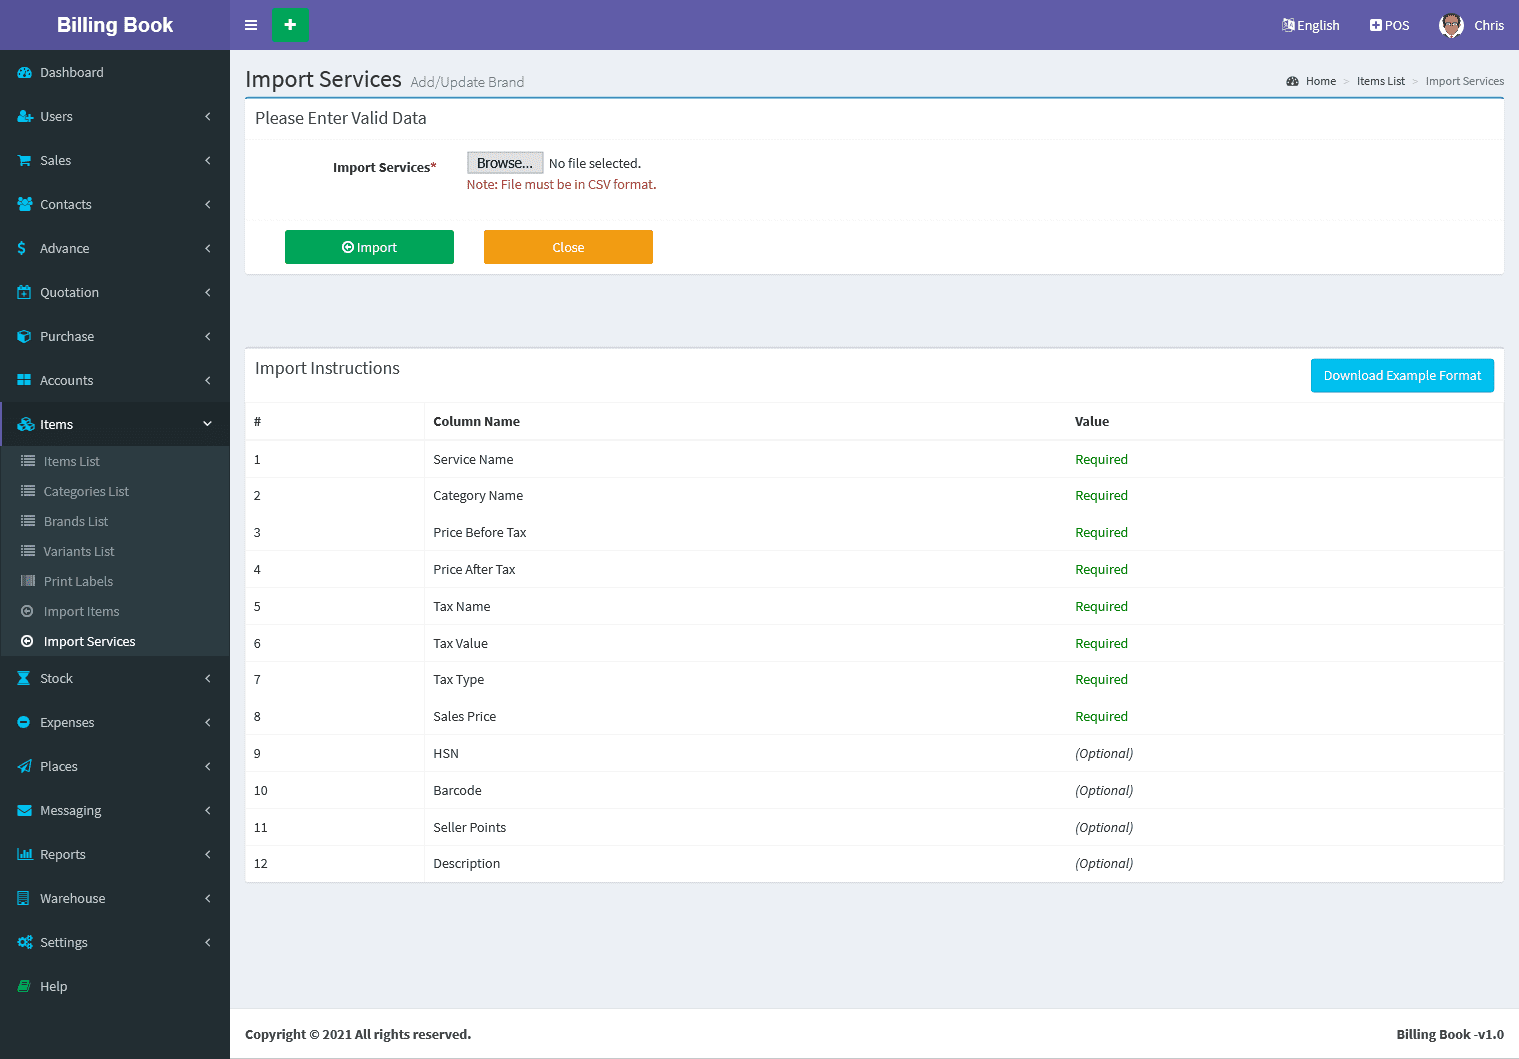Click the Dashboard gauge icon in sidebar
The image size is (1519, 1059).
pyautogui.click(x=24, y=73)
